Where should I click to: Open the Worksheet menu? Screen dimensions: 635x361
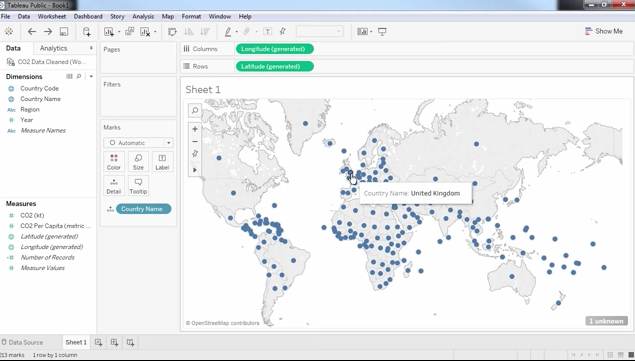click(52, 17)
